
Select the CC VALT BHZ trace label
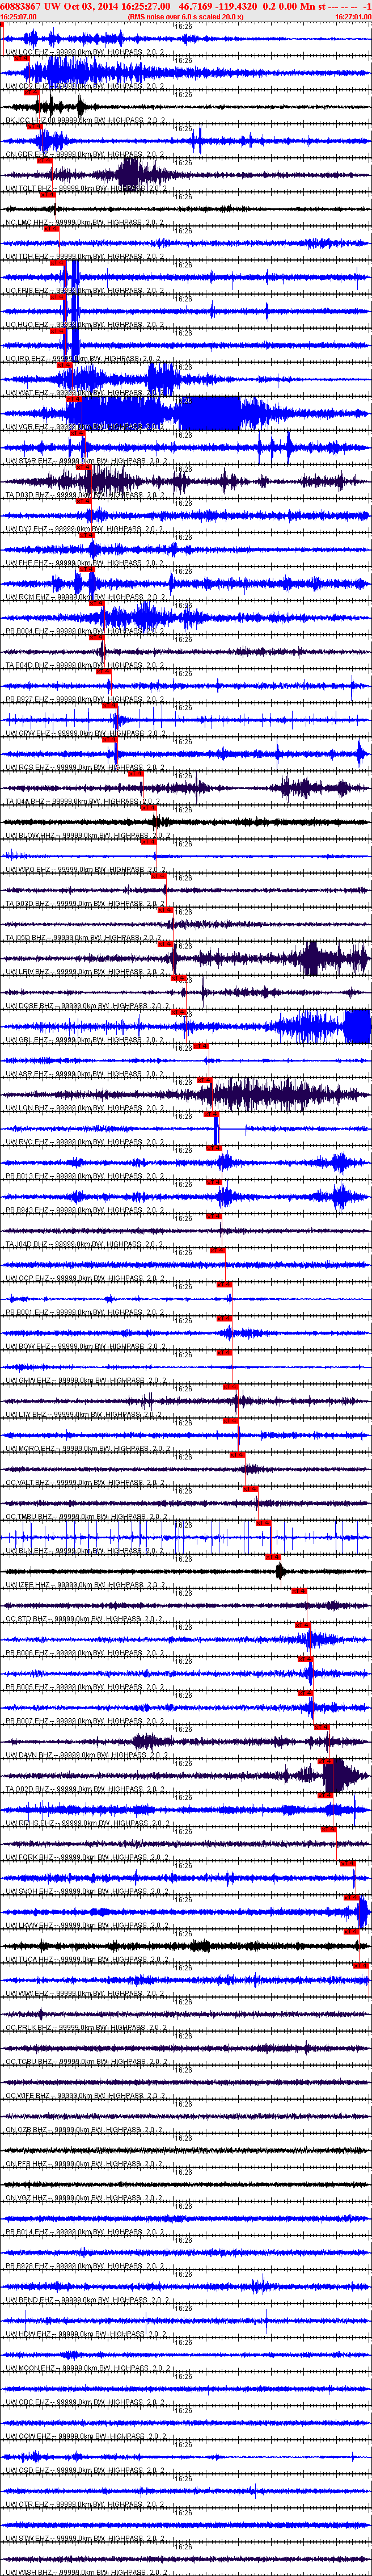tap(86, 1482)
